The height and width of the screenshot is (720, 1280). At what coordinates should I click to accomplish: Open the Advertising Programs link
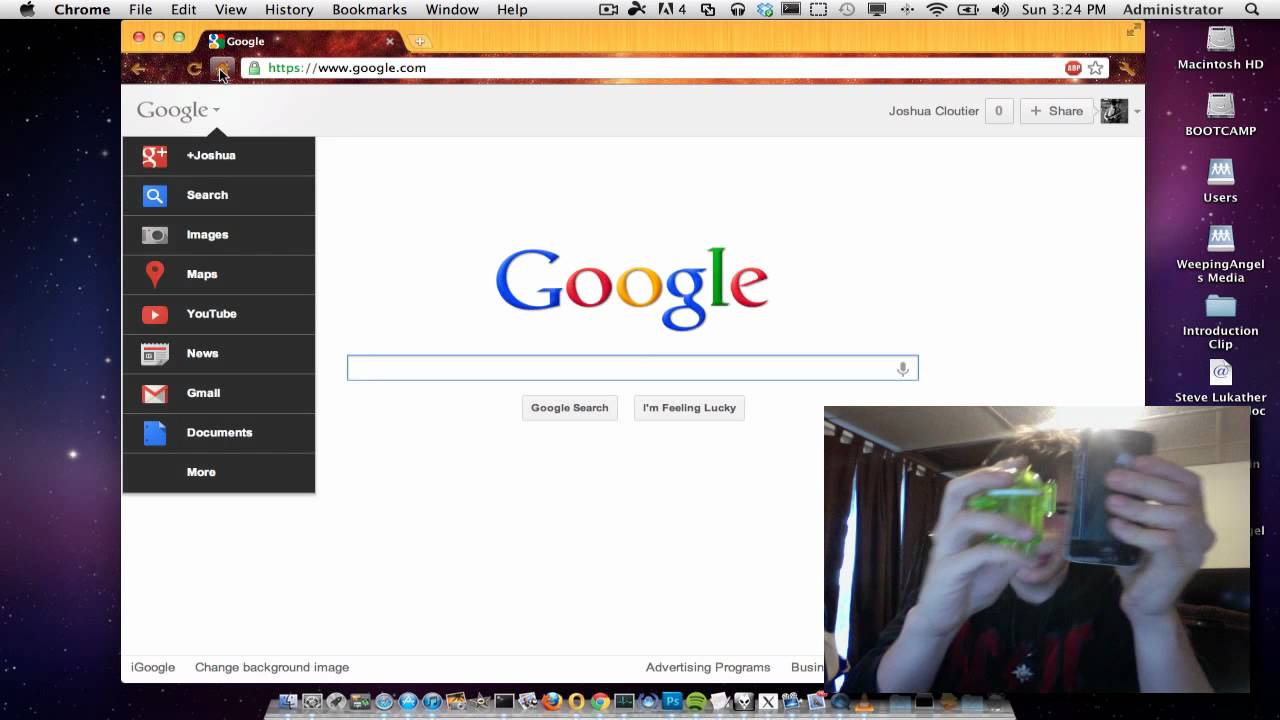click(x=708, y=667)
